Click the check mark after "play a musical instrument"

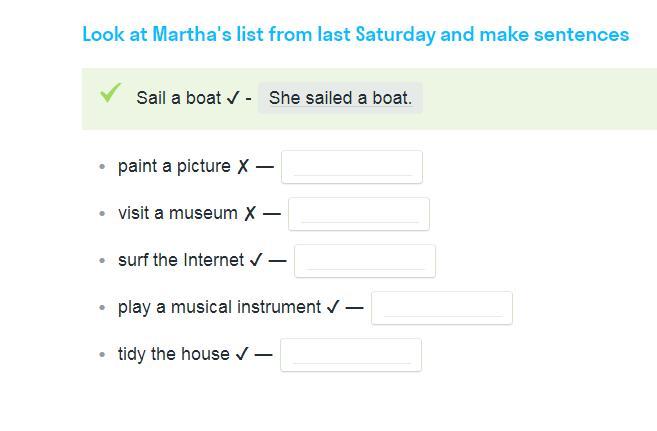pos(333,307)
